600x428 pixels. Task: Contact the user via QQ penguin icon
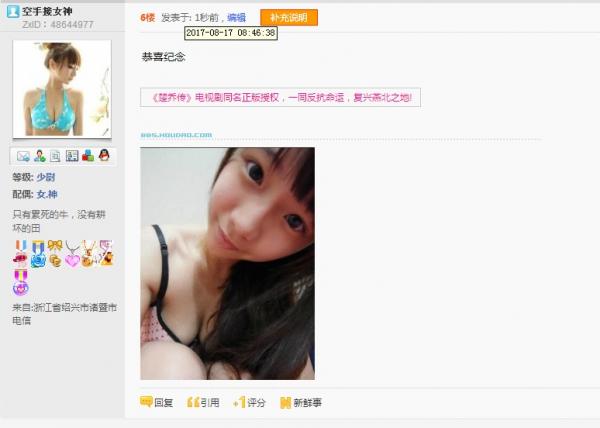(x=104, y=155)
